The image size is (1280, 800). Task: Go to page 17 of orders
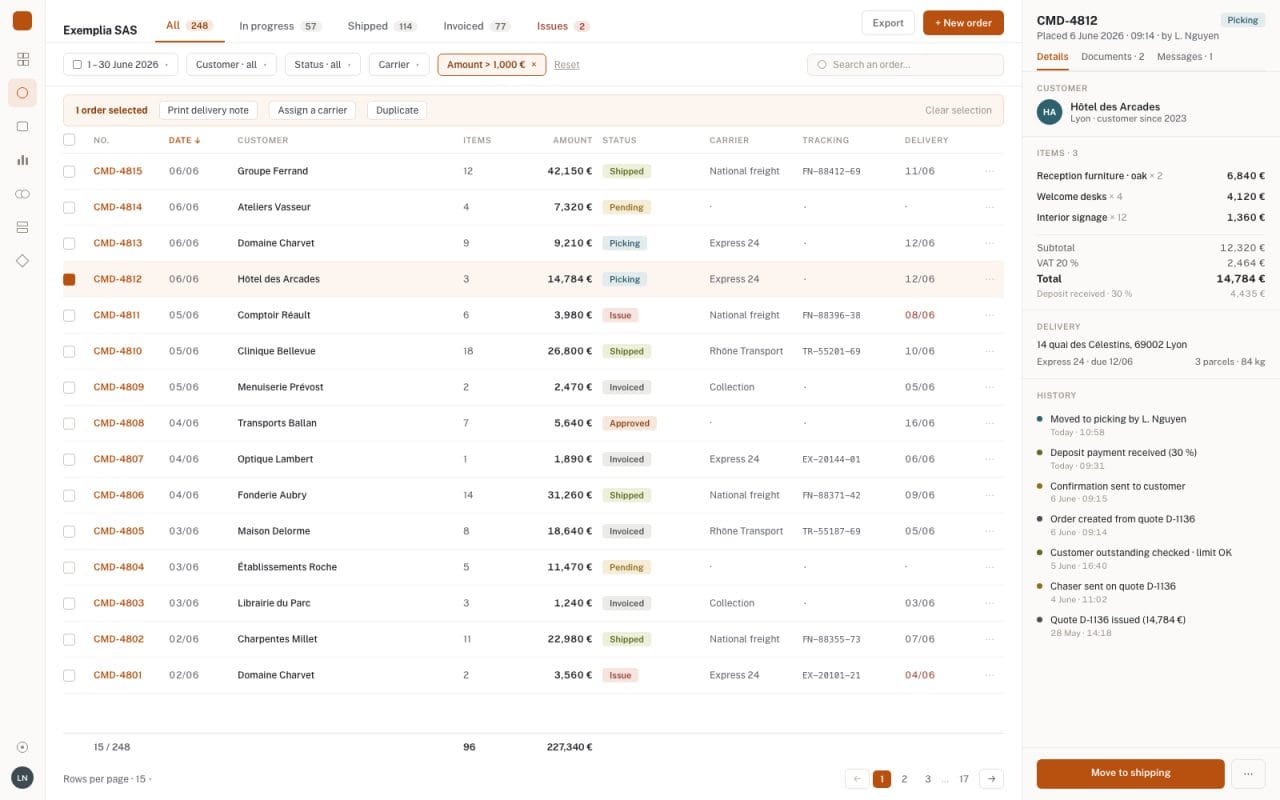point(964,779)
